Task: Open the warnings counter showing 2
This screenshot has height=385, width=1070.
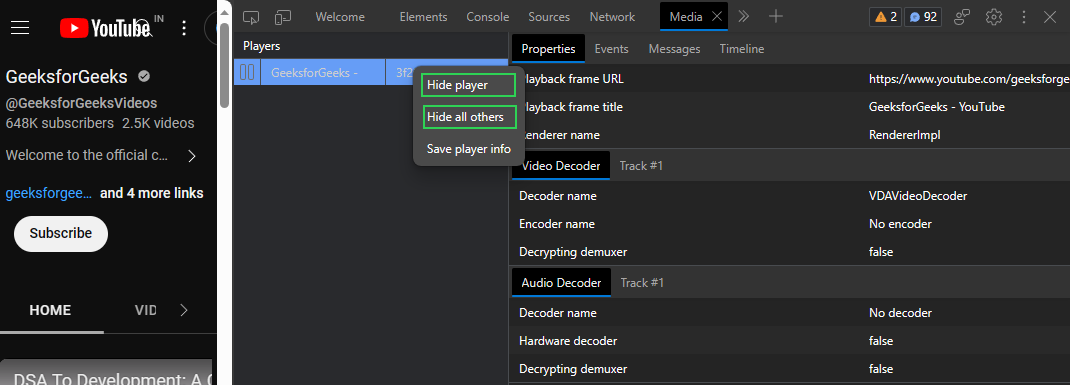Action: pos(886,17)
